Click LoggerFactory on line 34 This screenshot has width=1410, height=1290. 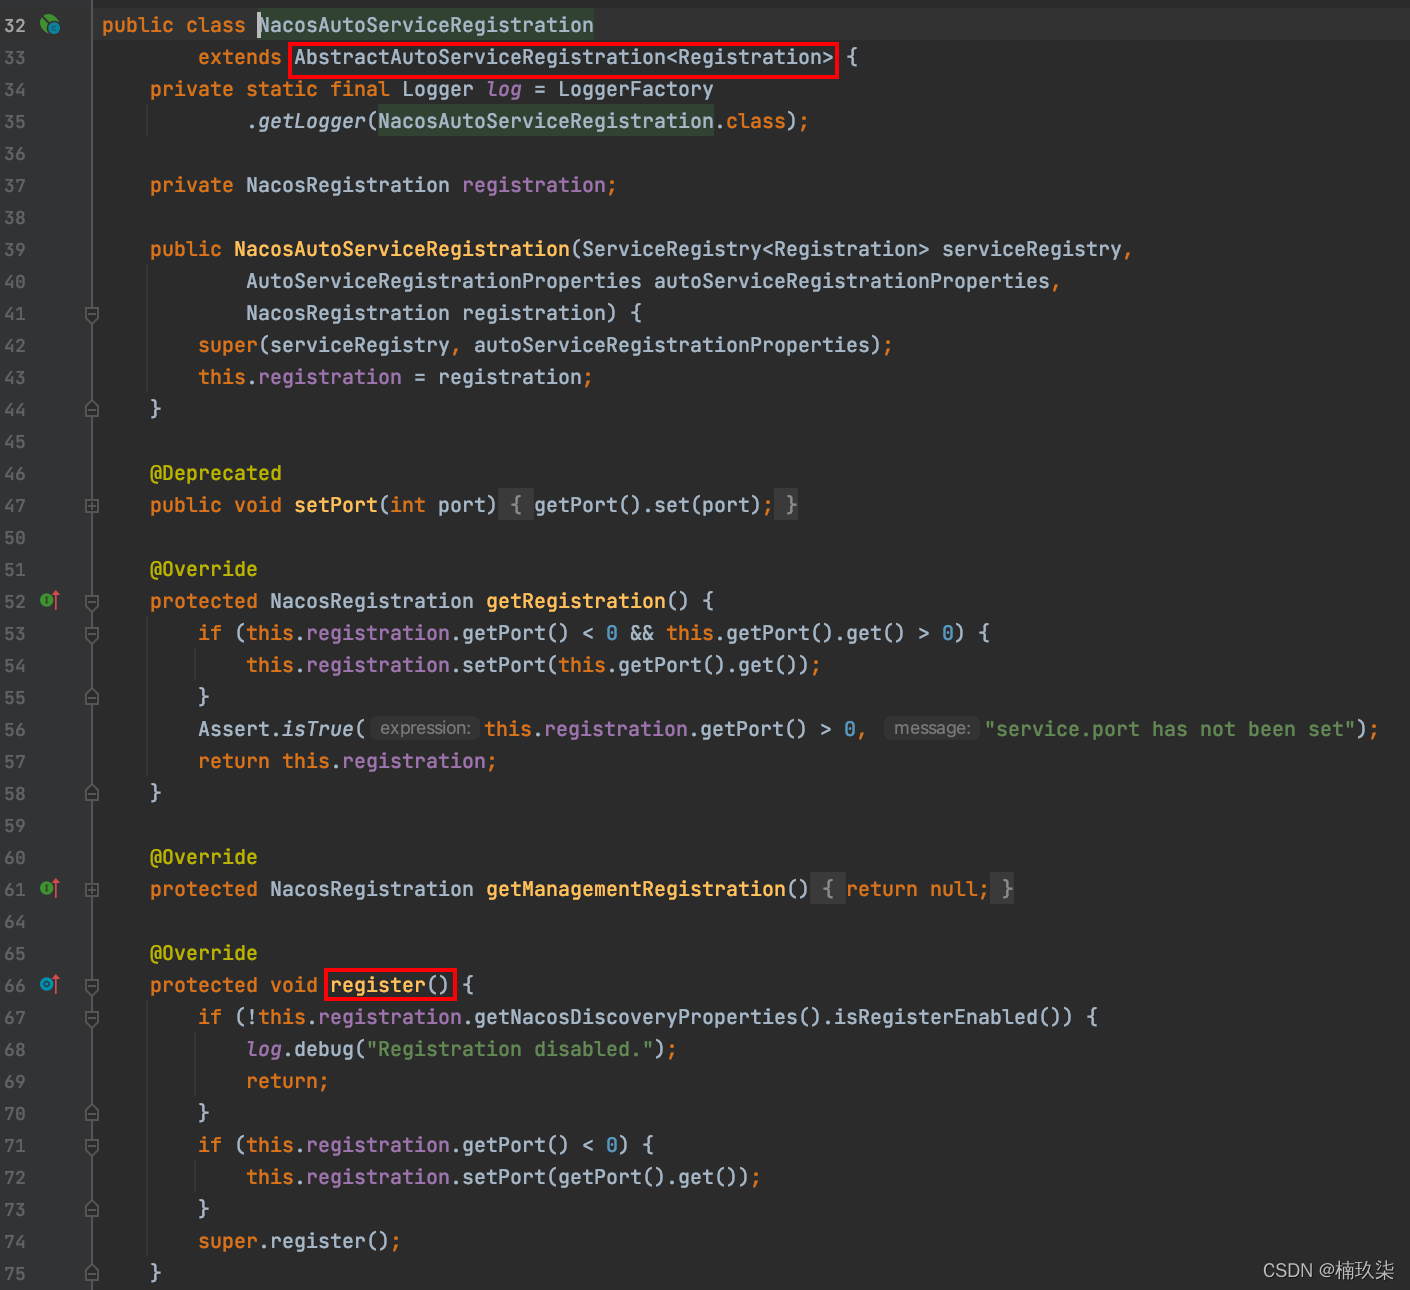(636, 89)
